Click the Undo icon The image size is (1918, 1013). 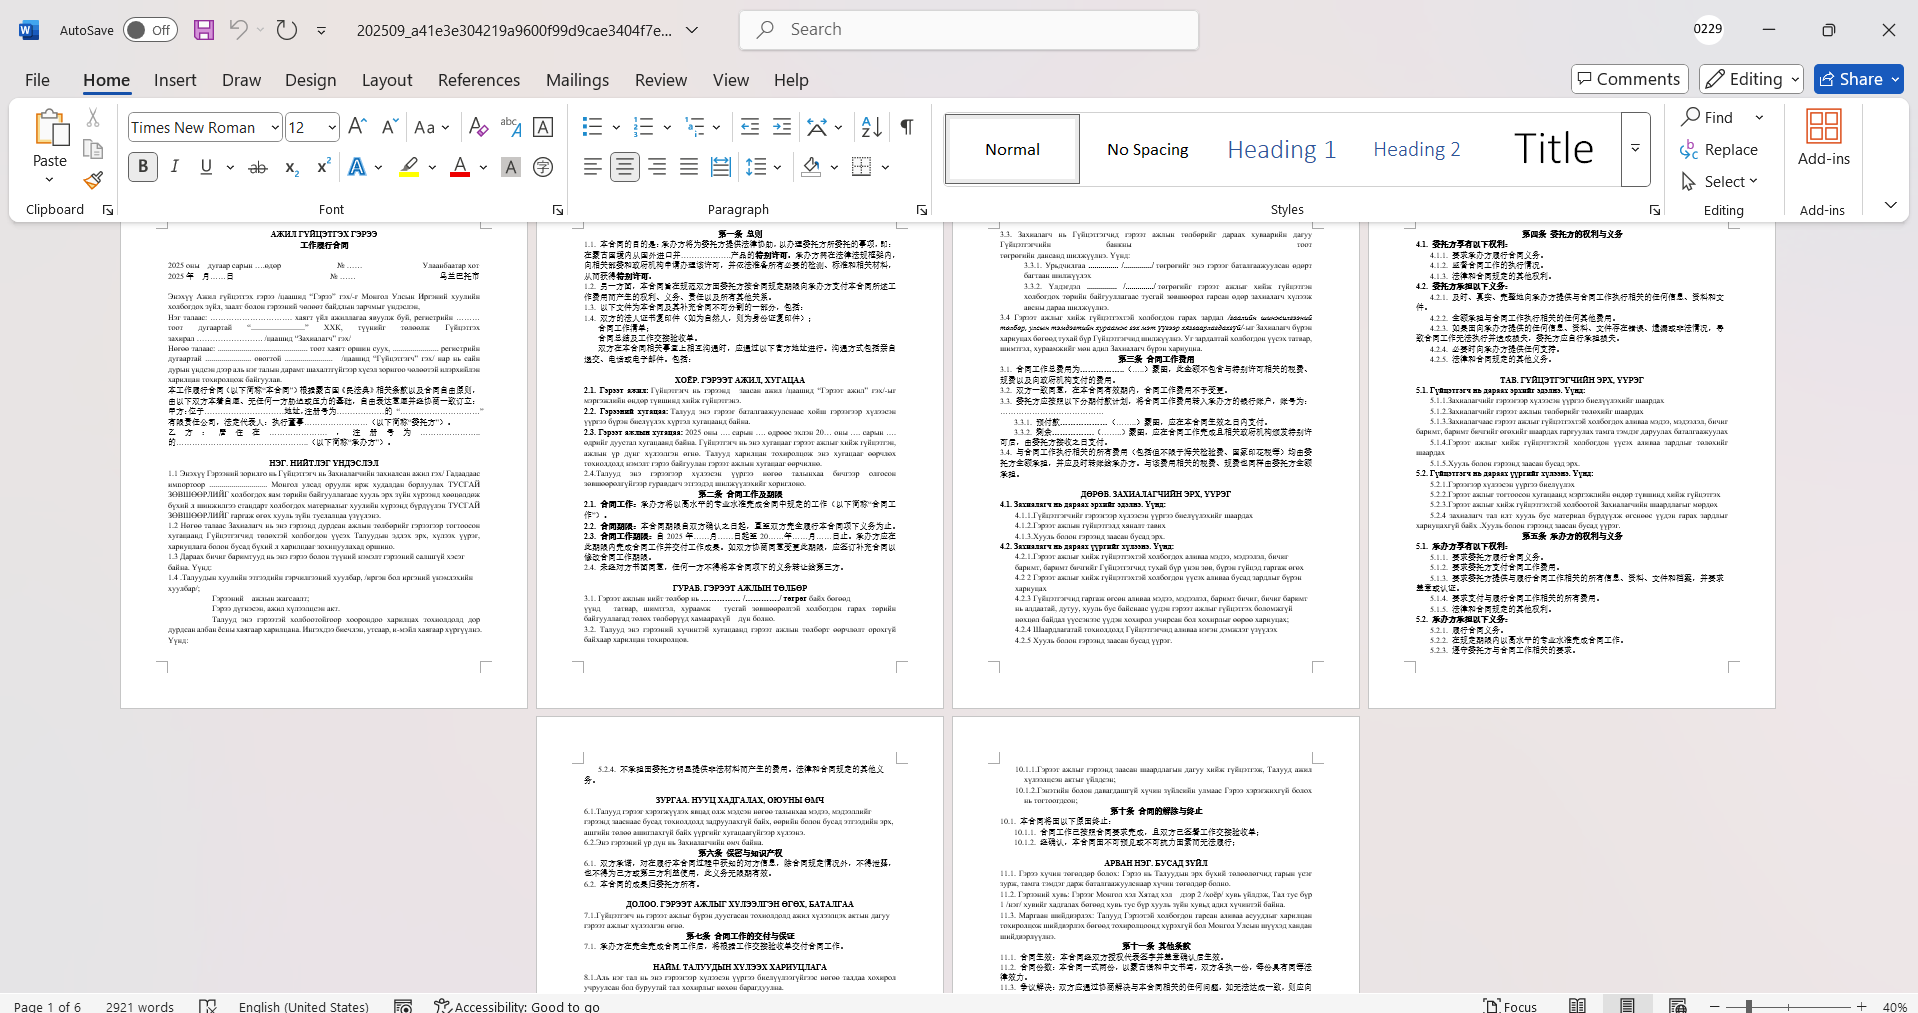point(238,30)
